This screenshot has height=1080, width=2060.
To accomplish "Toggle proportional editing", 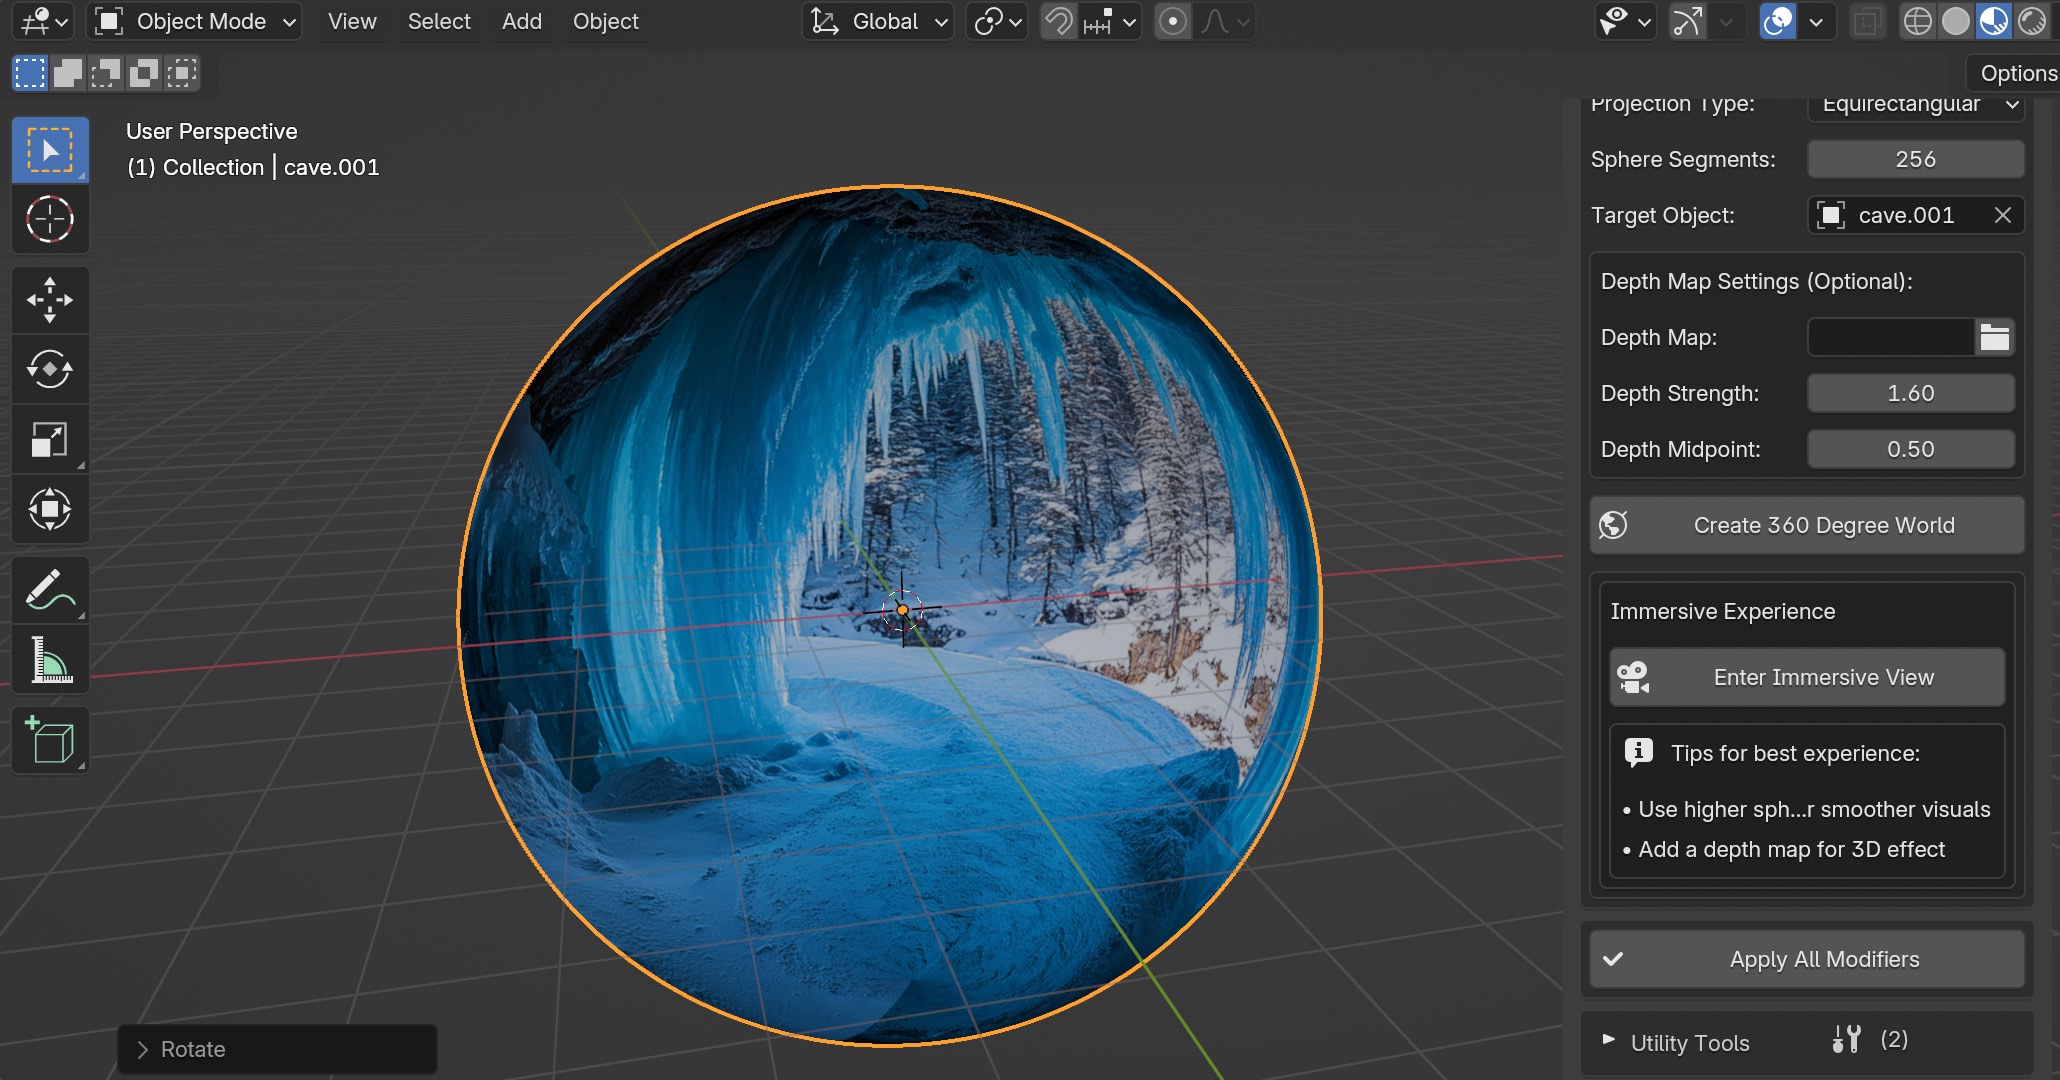I will coord(1172,21).
